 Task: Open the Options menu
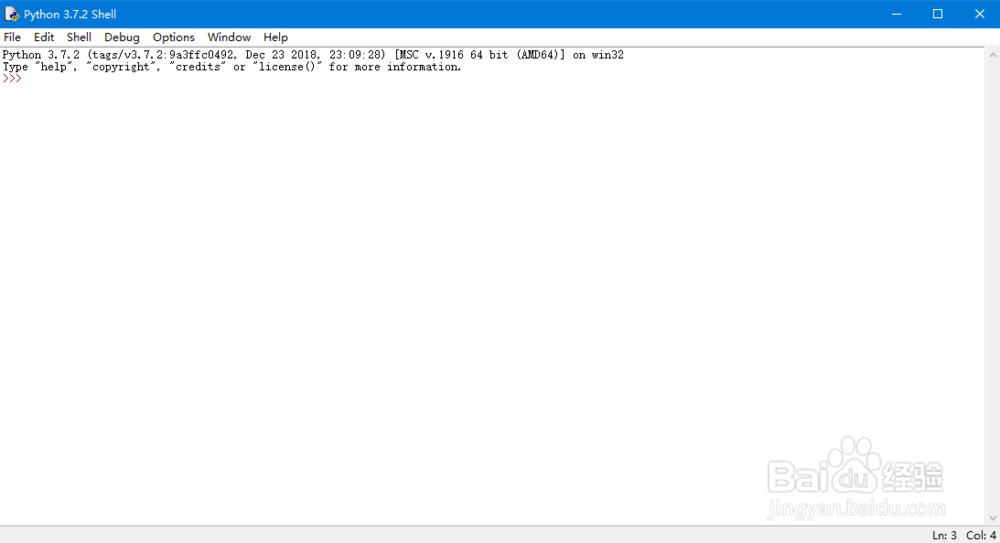[x=173, y=37]
